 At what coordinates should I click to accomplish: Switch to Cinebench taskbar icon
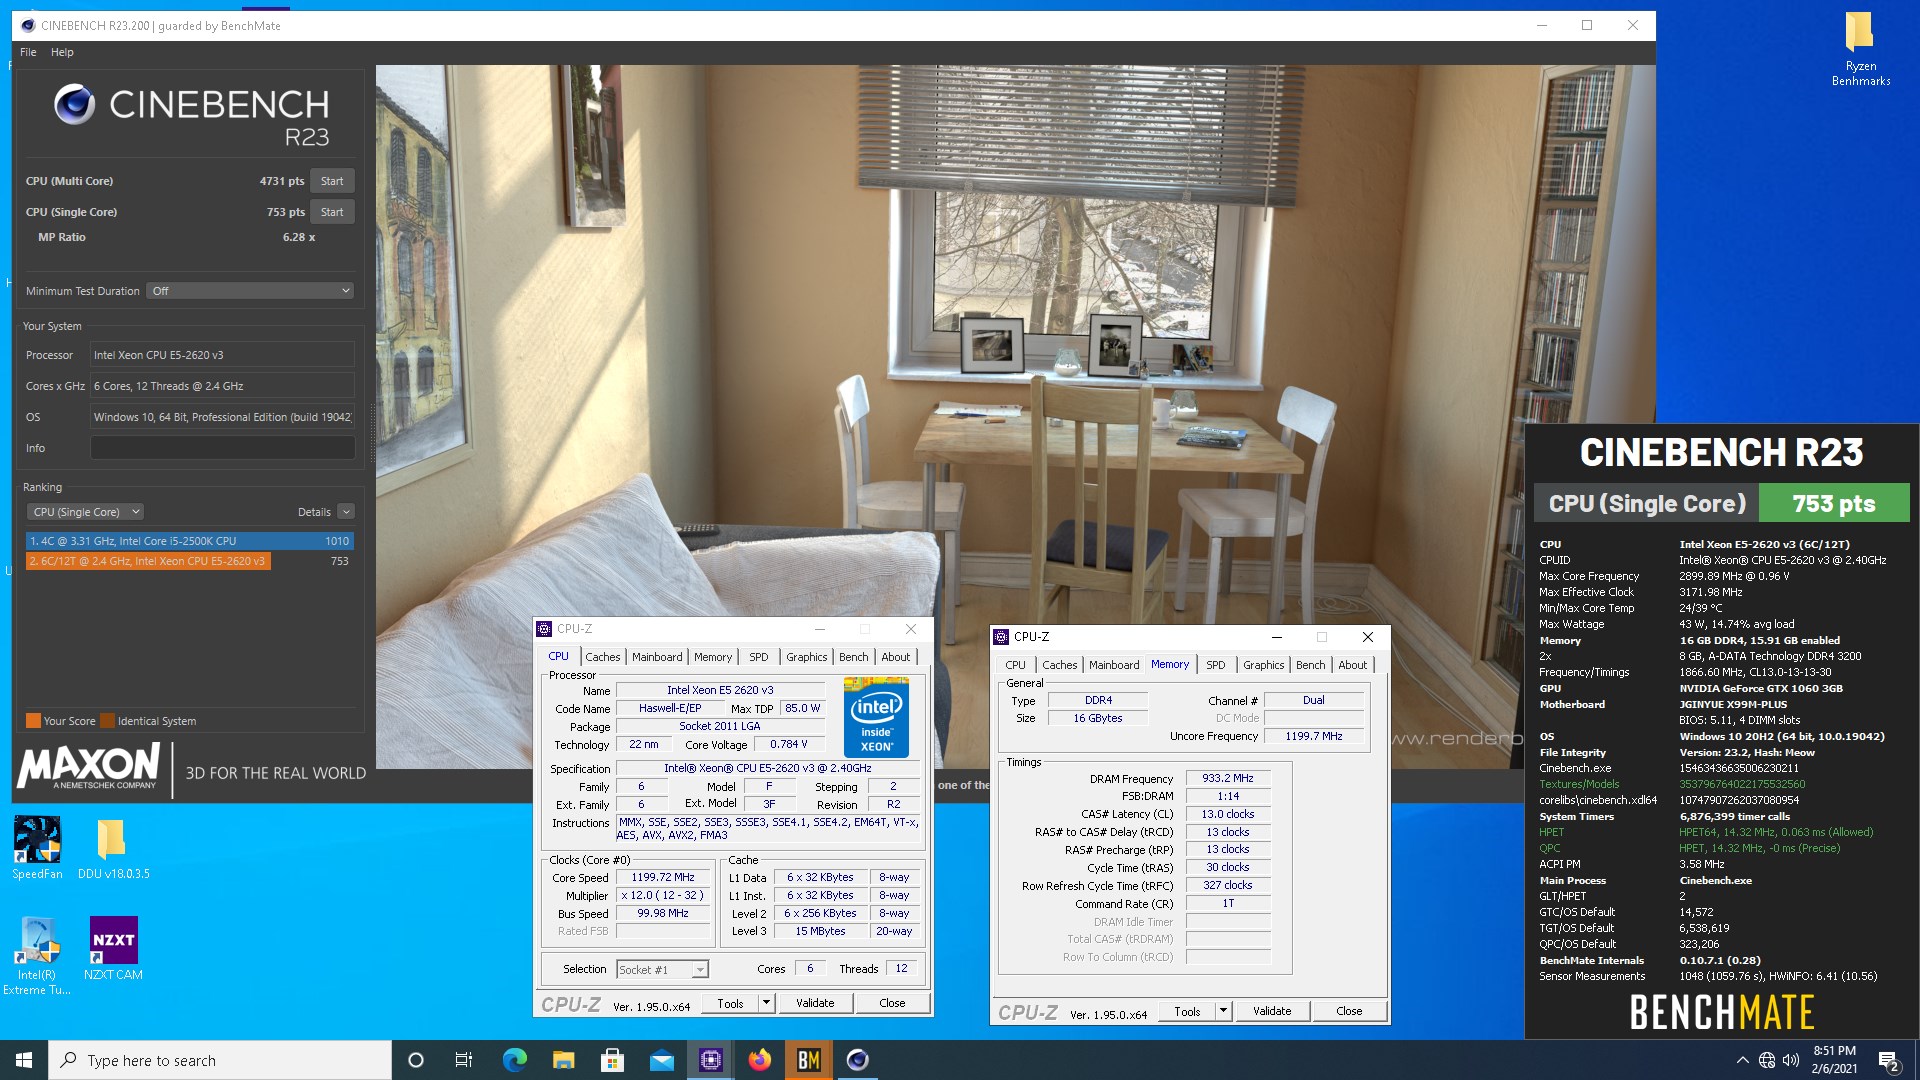pos(857,1060)
